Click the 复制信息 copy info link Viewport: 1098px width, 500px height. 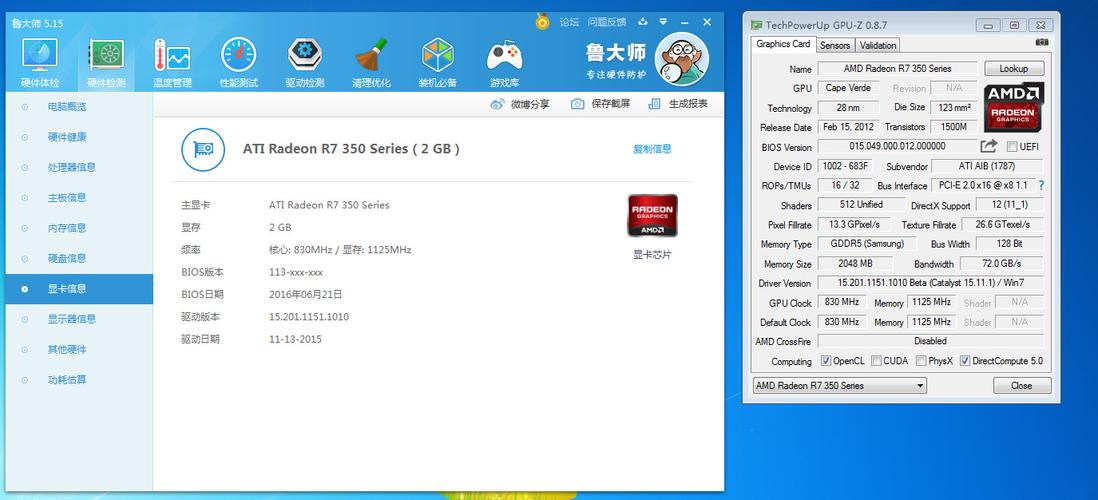(x=652, y=149)
